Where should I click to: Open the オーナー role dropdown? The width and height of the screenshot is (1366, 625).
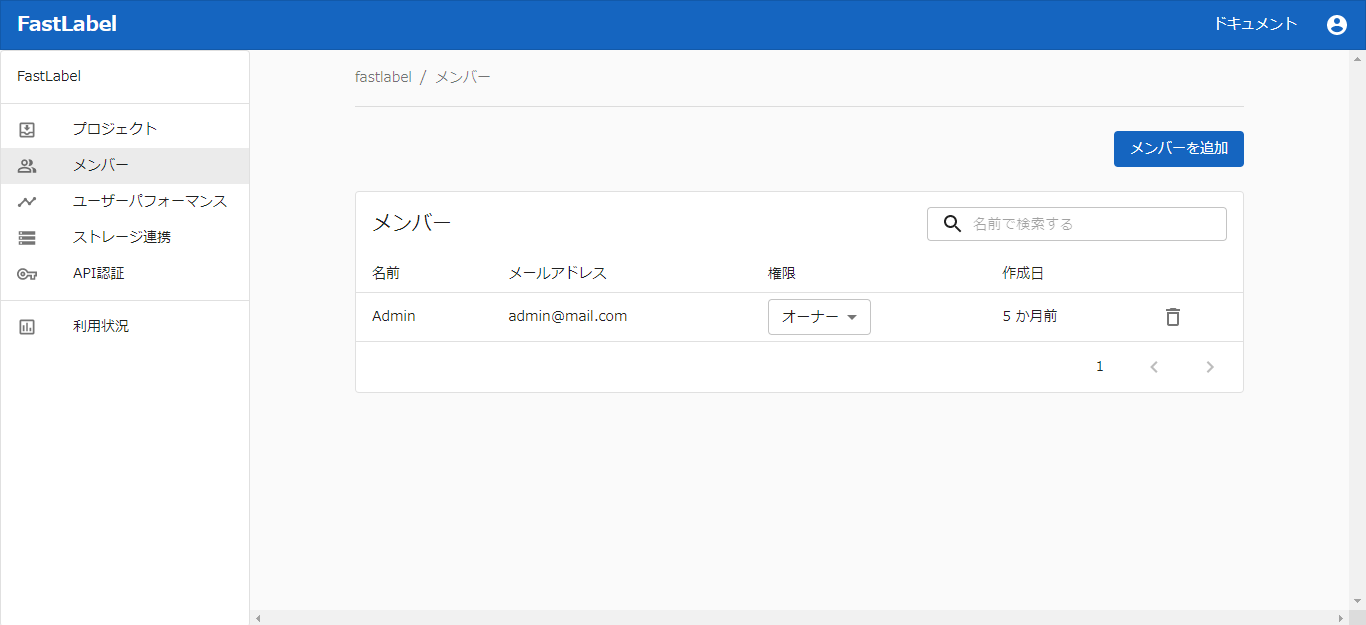pos(819,317)
